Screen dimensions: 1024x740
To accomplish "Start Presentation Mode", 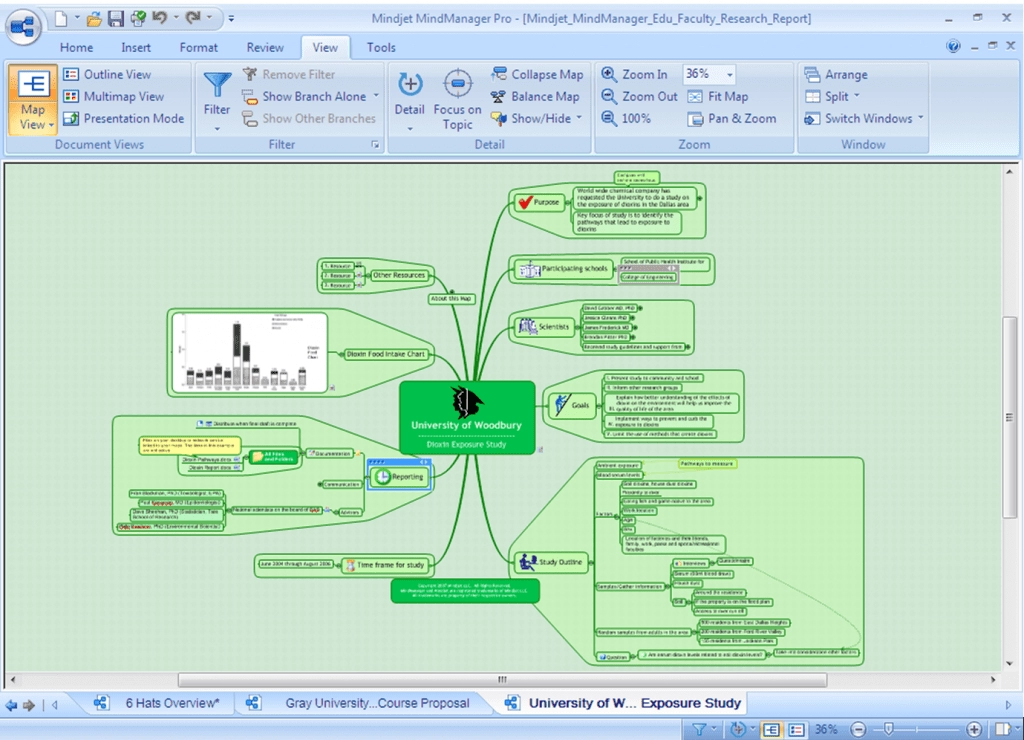I will [123, 118].
